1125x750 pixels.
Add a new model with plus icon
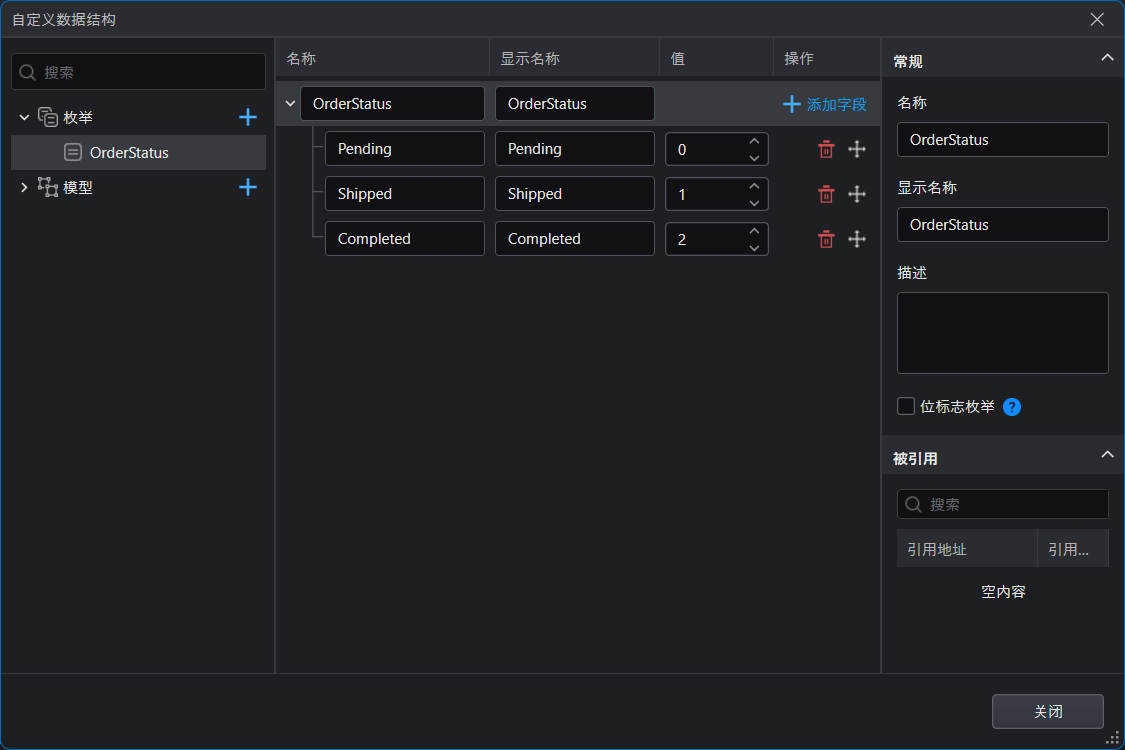(248, 187)
